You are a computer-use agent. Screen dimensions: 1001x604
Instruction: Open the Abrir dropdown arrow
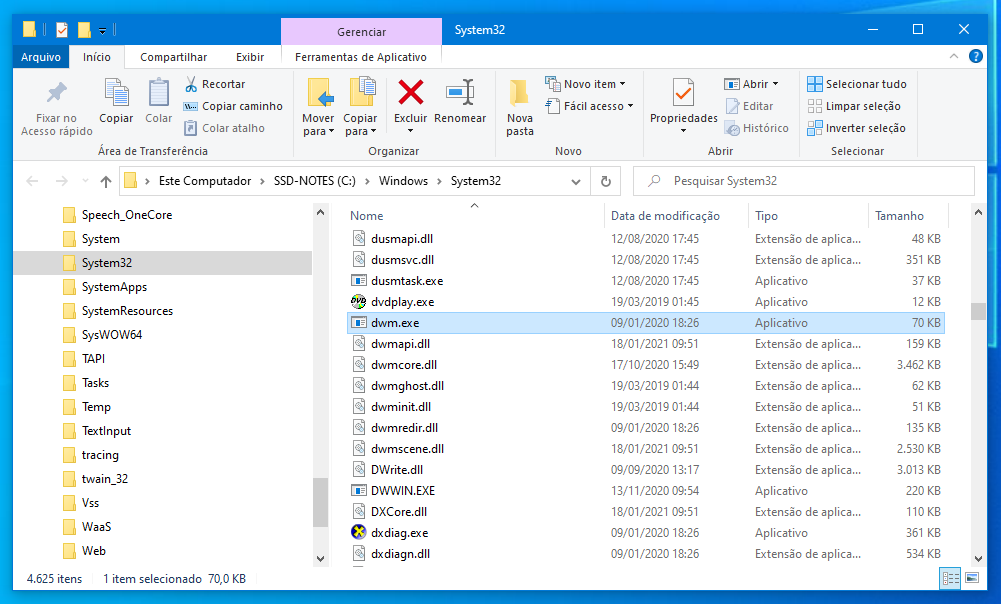(x=776, y=84)
